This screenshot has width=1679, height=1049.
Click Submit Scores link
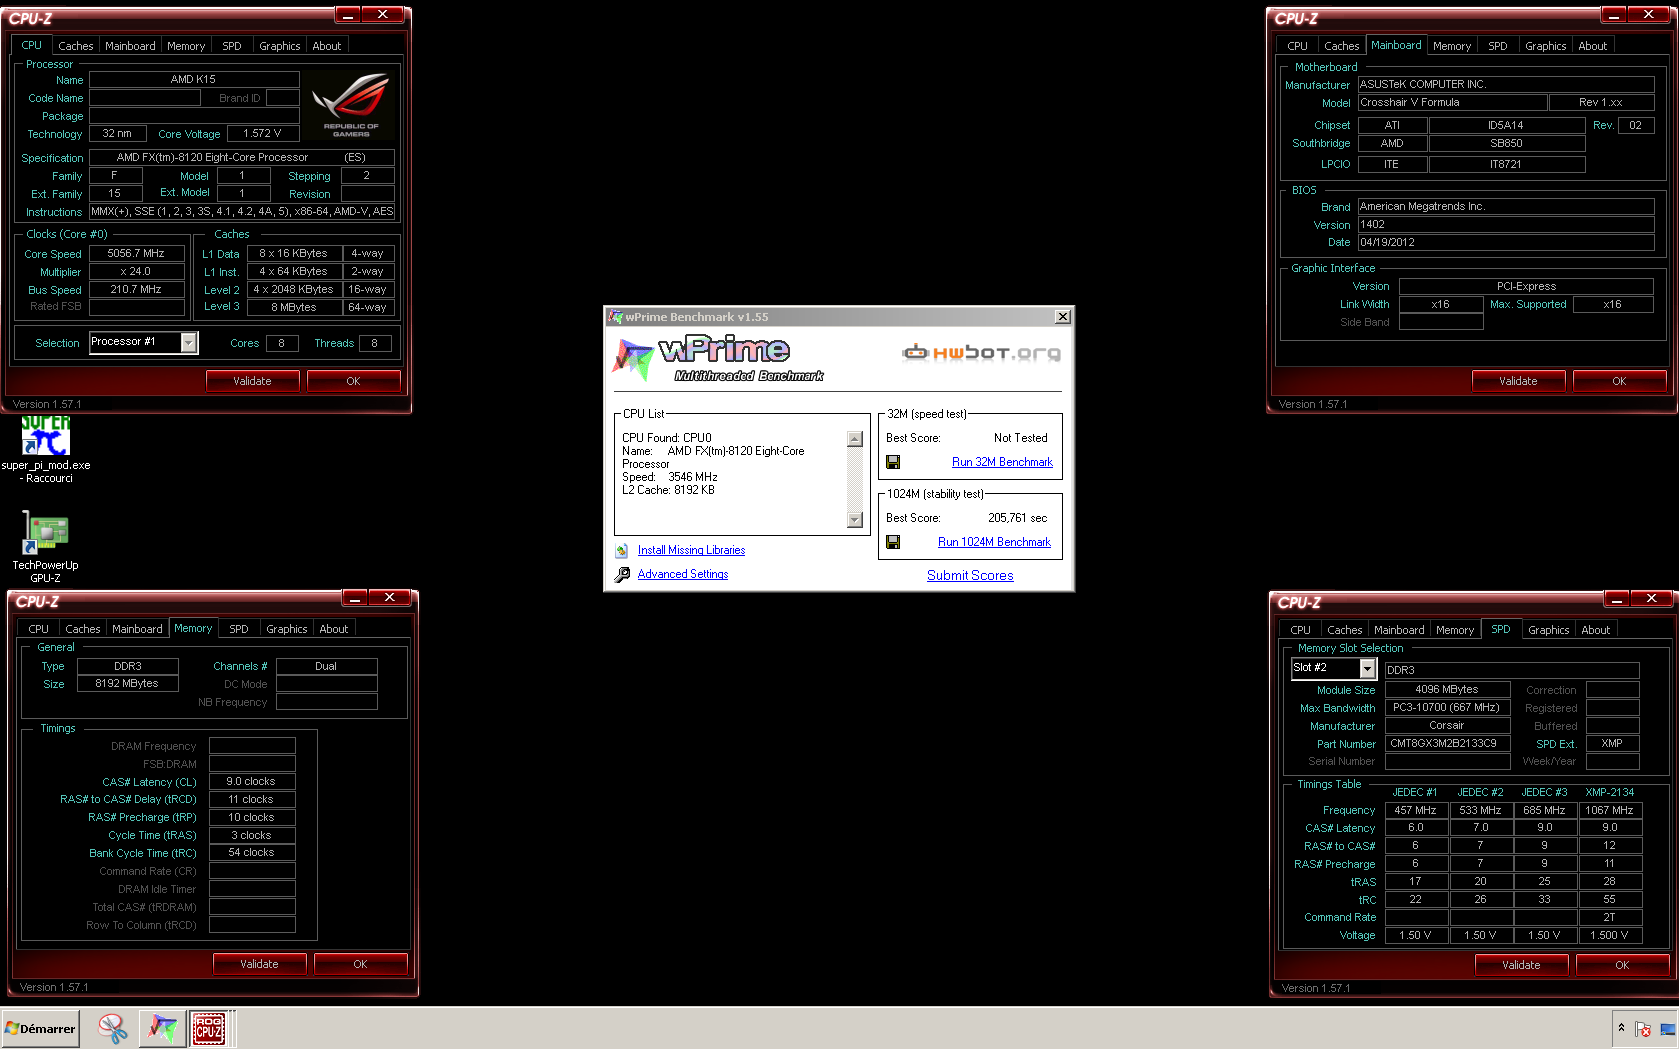970,575
